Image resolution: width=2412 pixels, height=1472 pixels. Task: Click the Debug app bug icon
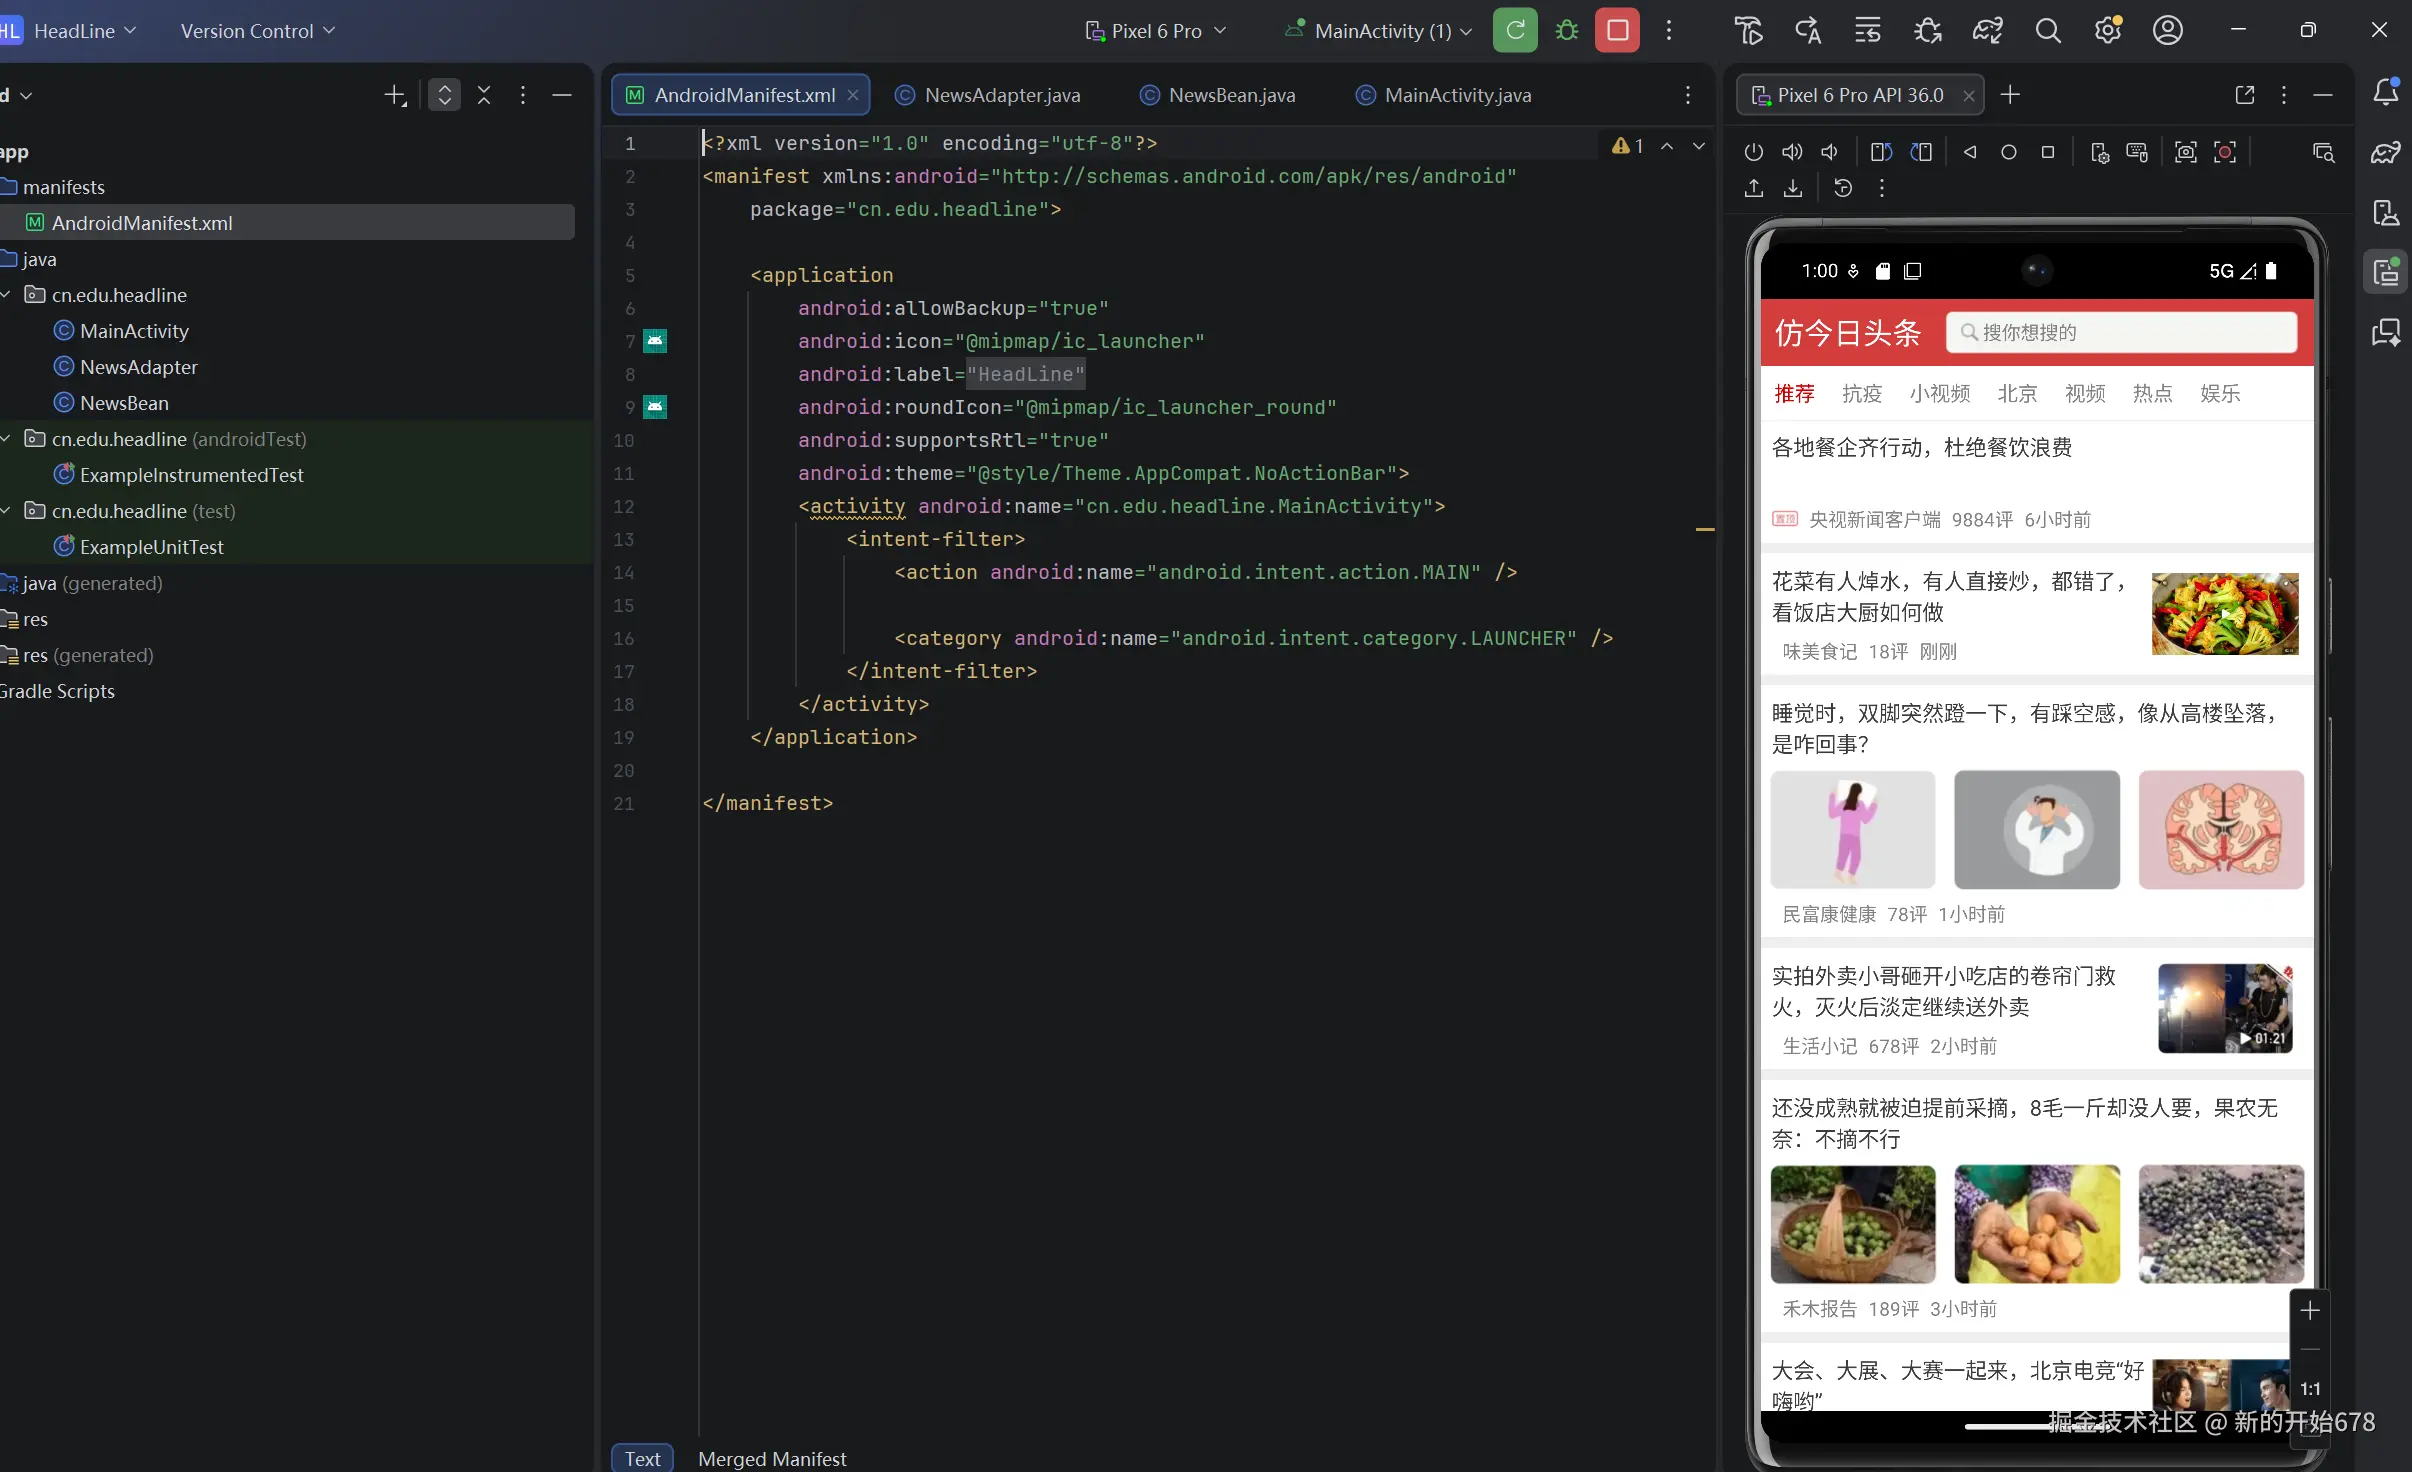[1567, 30]
